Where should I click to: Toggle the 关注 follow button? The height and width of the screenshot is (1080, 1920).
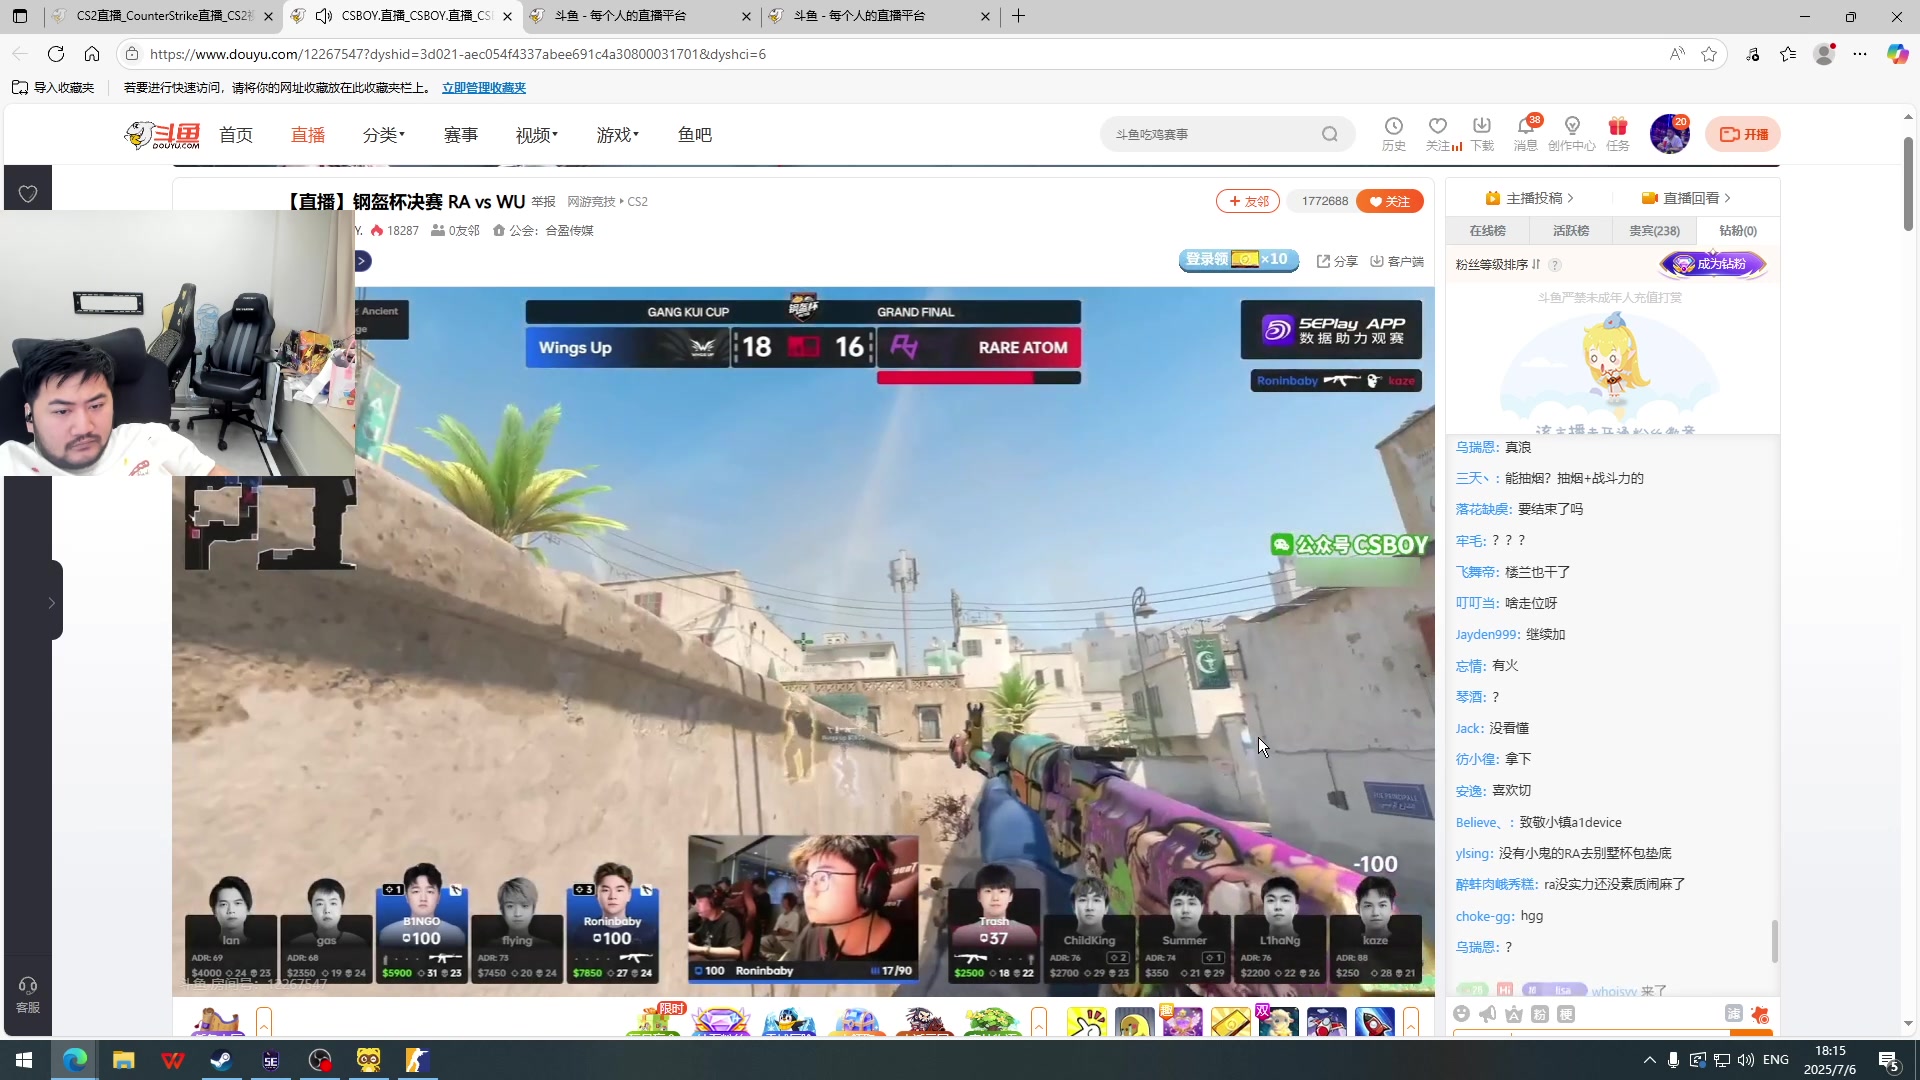tap(1389, 201)
